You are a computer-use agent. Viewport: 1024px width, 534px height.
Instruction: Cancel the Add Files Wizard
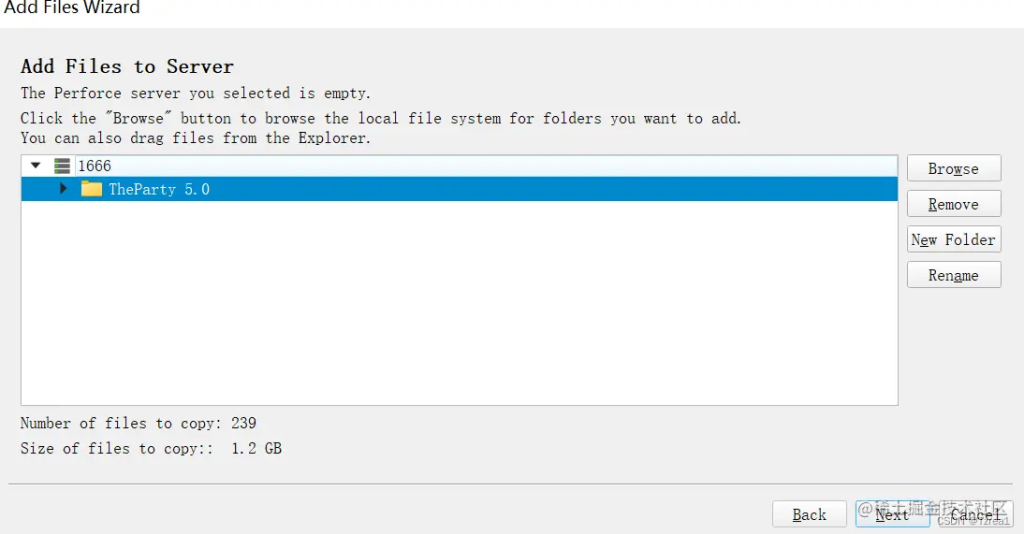click(x=975, y=514)
